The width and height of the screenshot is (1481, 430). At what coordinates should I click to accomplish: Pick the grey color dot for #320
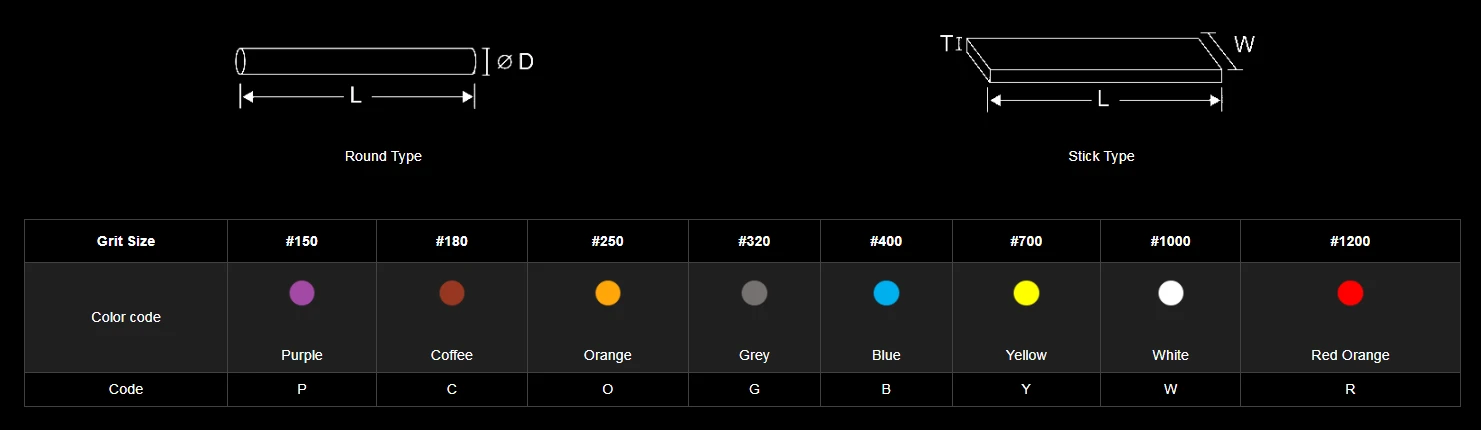click(x=754, y=293)
